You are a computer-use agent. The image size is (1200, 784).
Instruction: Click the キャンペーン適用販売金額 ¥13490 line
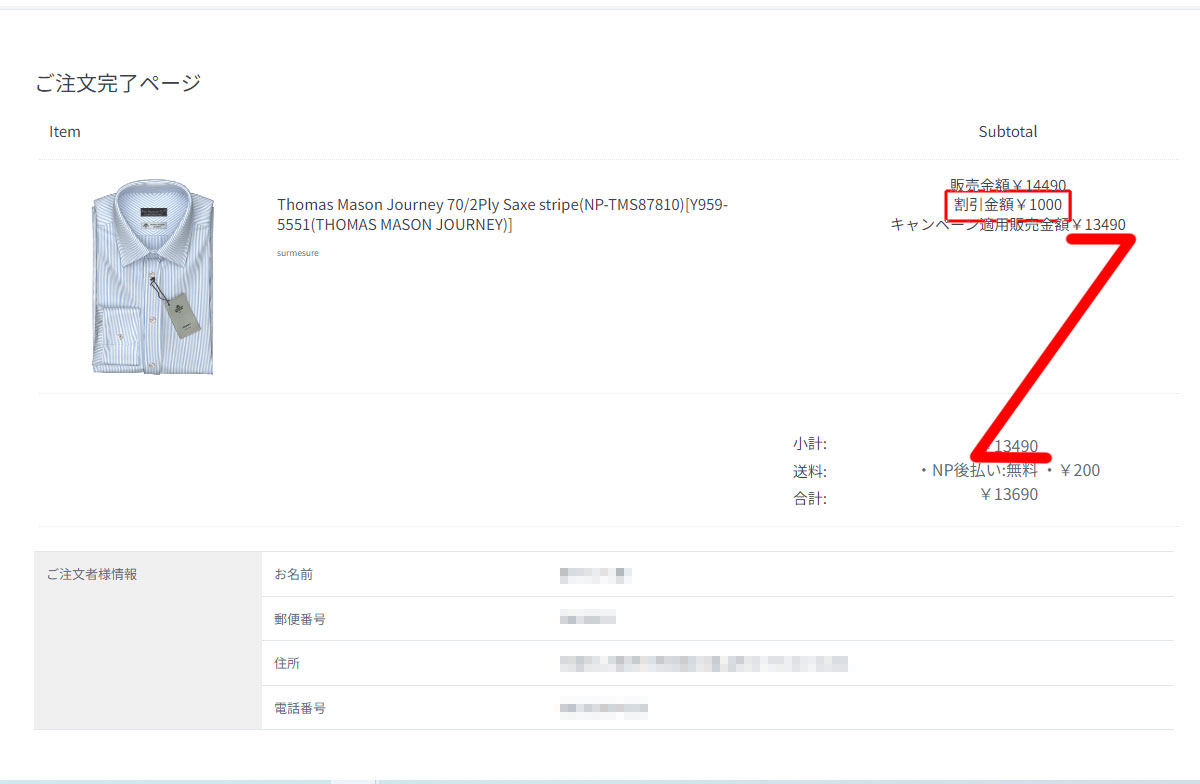(1007, 225)
